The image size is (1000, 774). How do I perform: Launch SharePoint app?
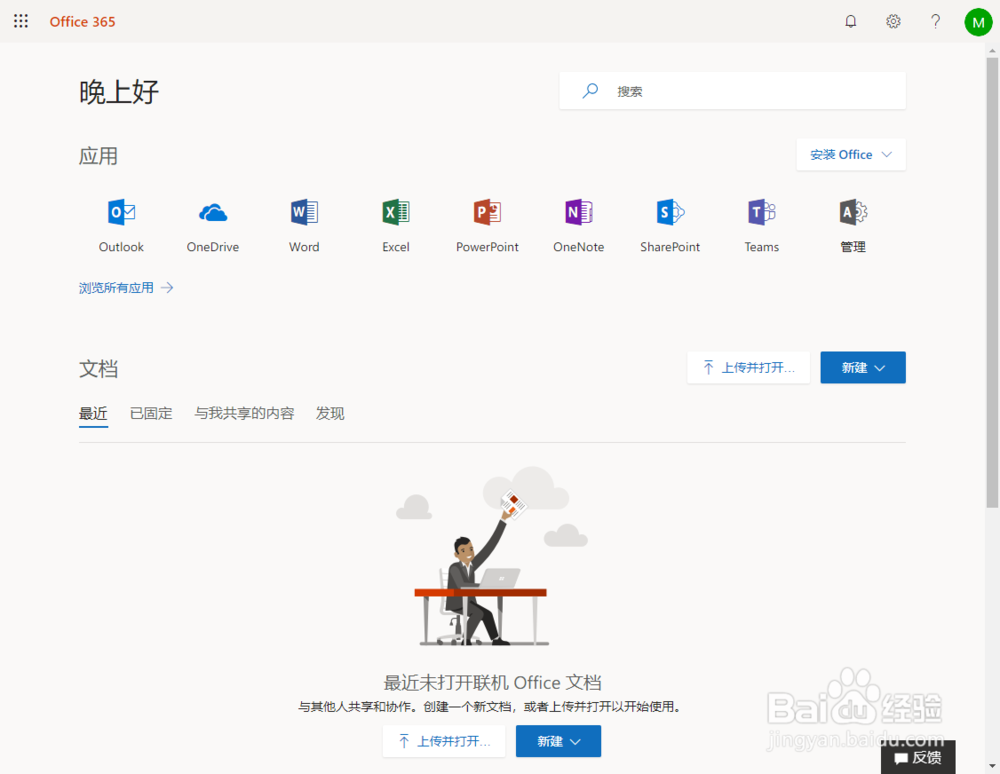670,226
